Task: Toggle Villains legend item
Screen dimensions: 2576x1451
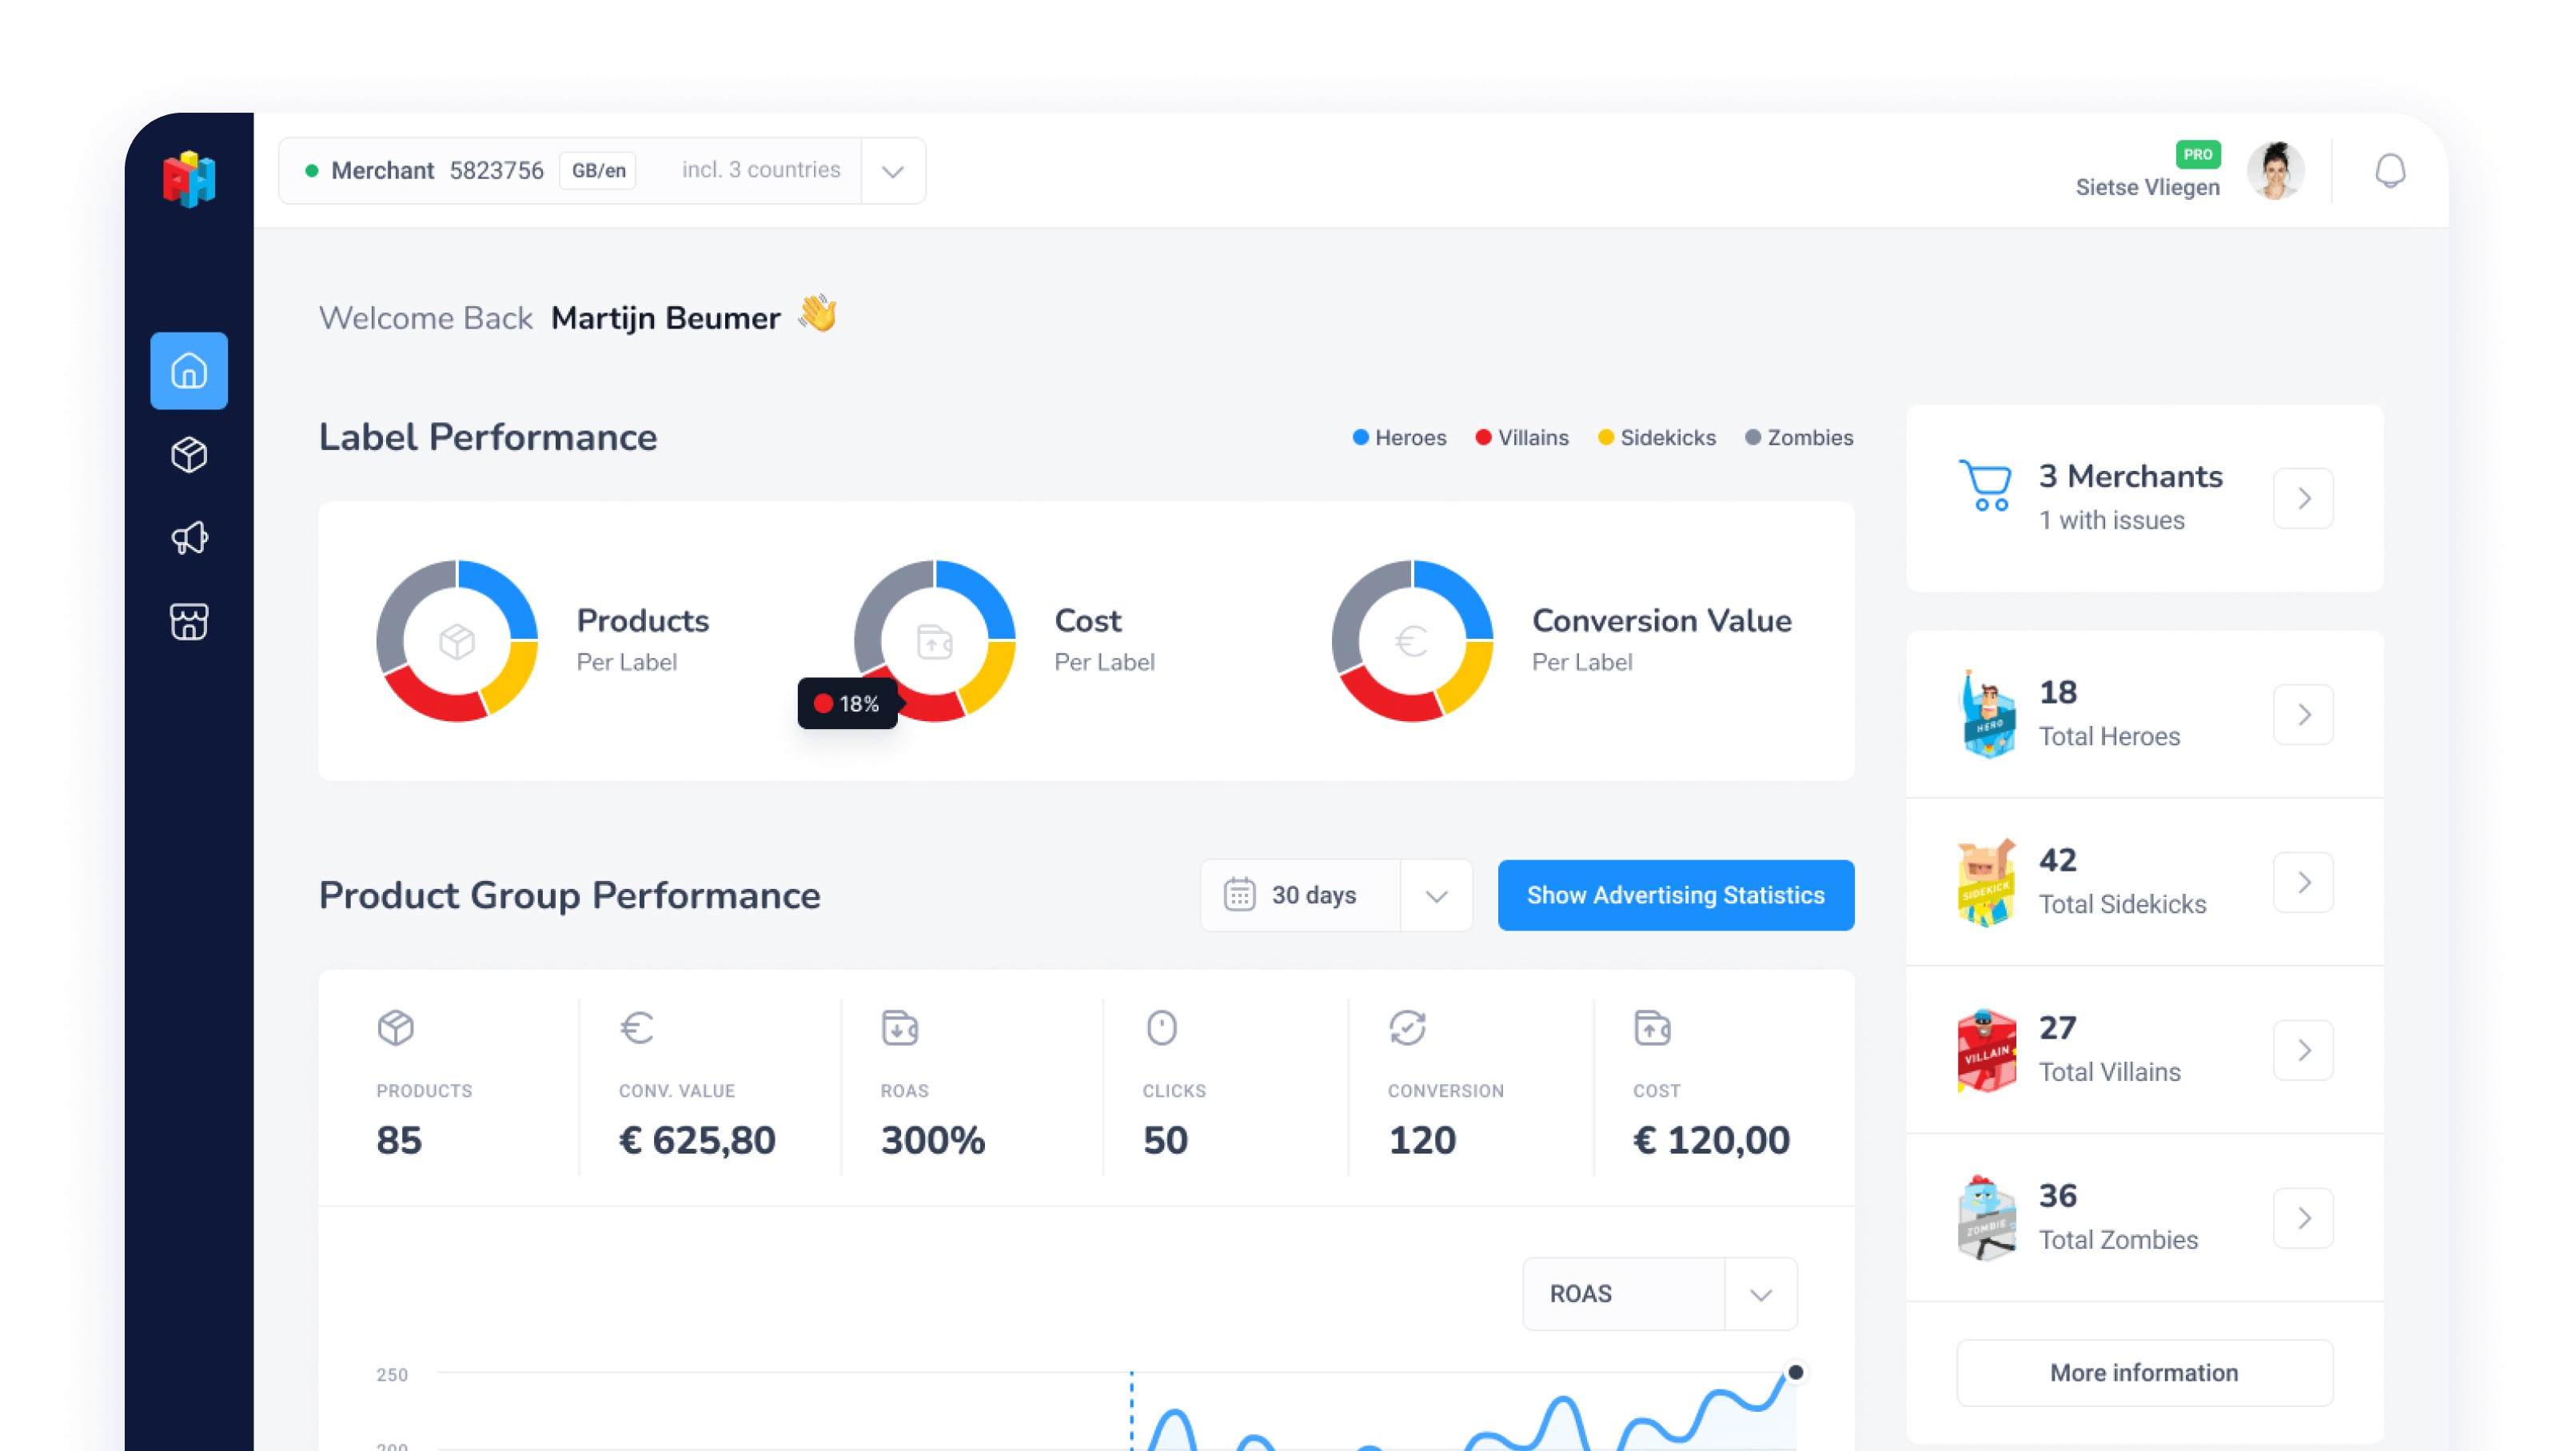Action: pos(1522,438)
